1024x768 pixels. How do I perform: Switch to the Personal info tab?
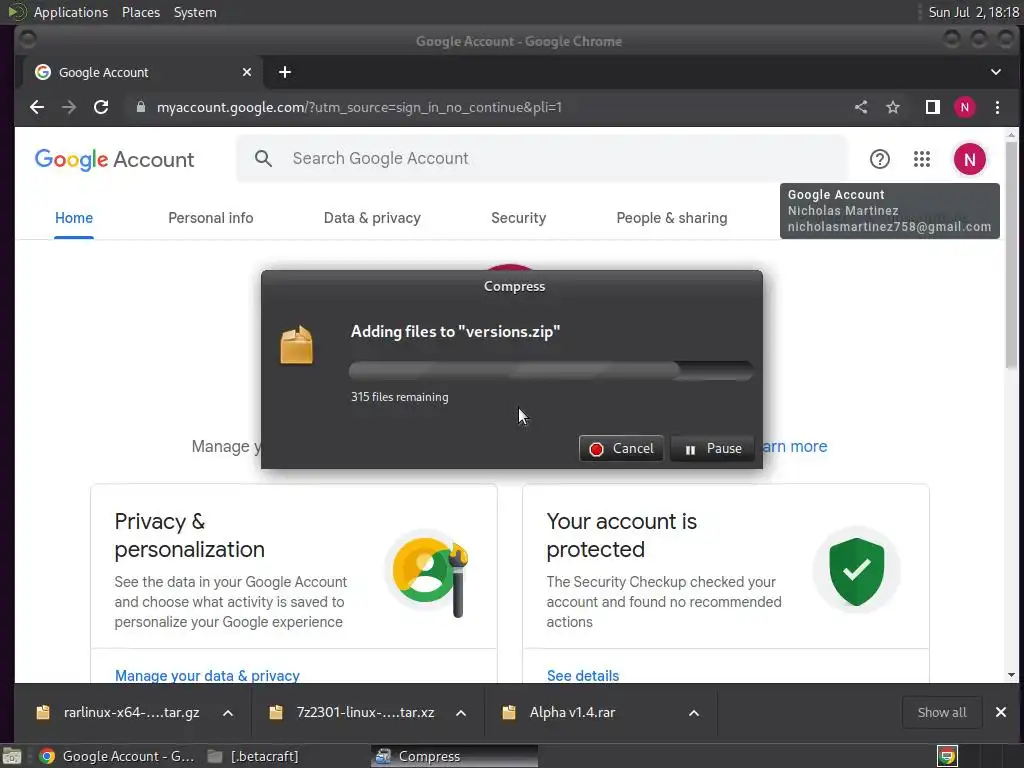click(x=210, y=218)
